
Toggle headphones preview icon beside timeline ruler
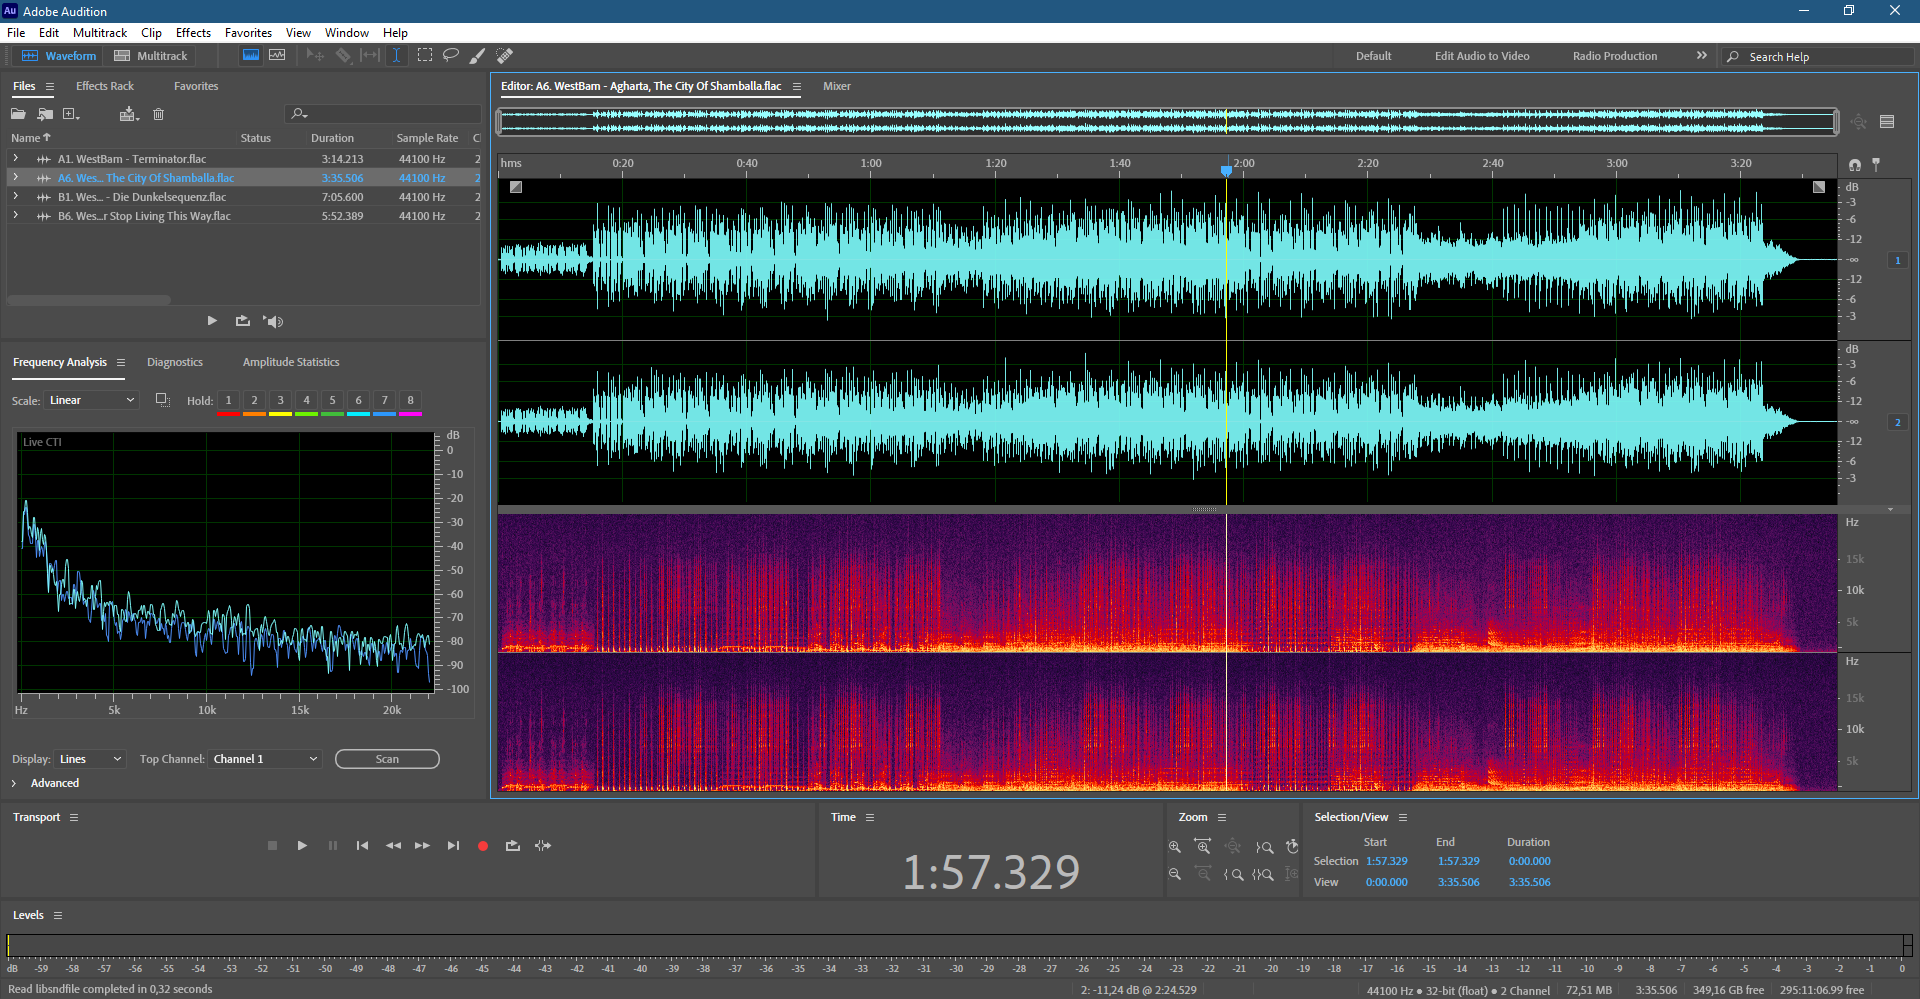[x=1855, y=165]
